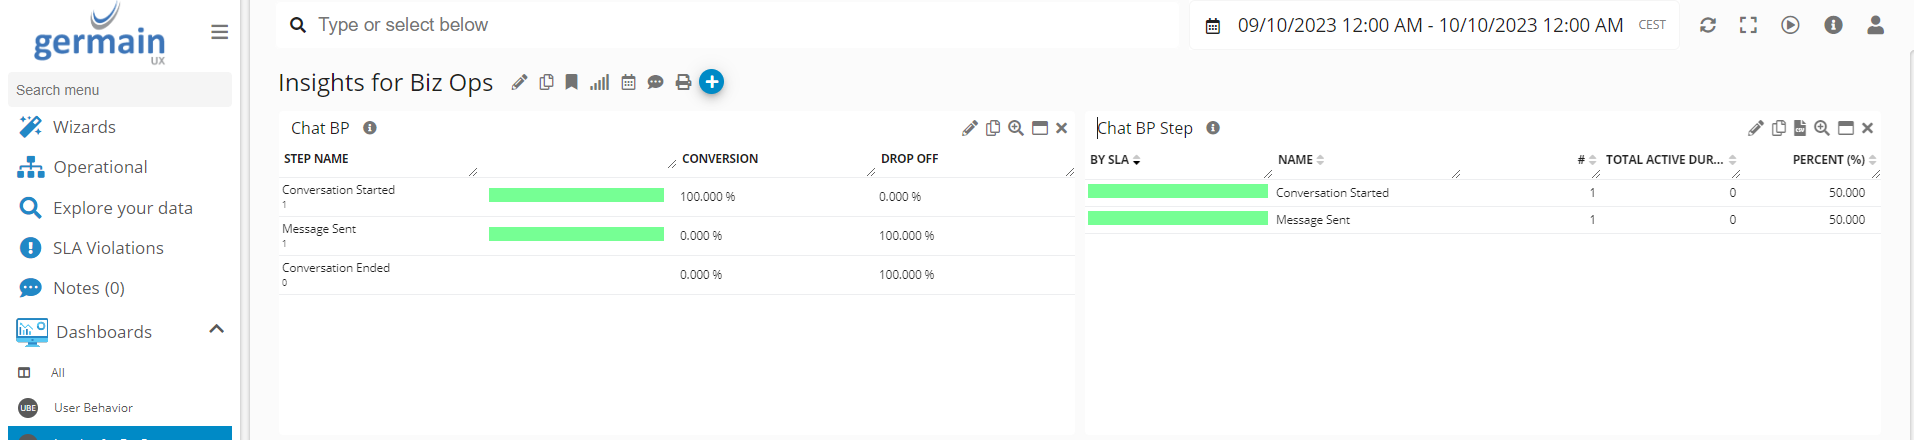Click the Wizards sidebar link
Image resolution: width=1914 pixels, height=440 pixels.
(x=84, y=127)
